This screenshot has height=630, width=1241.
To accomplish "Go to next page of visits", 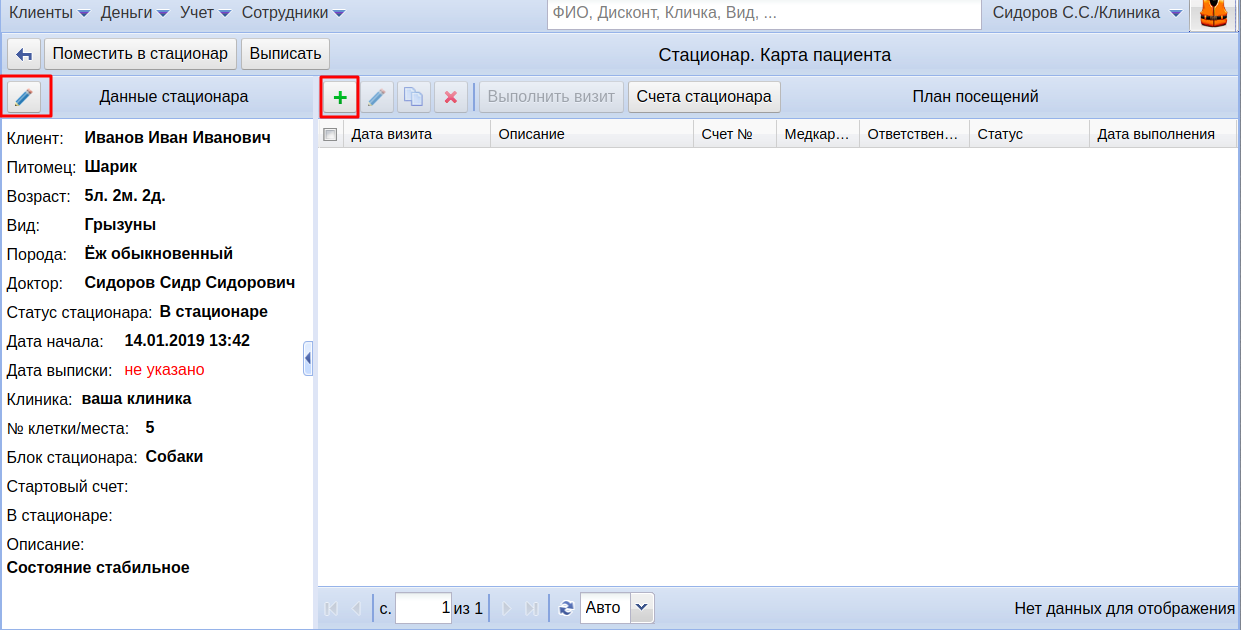I will click(506, 608).
